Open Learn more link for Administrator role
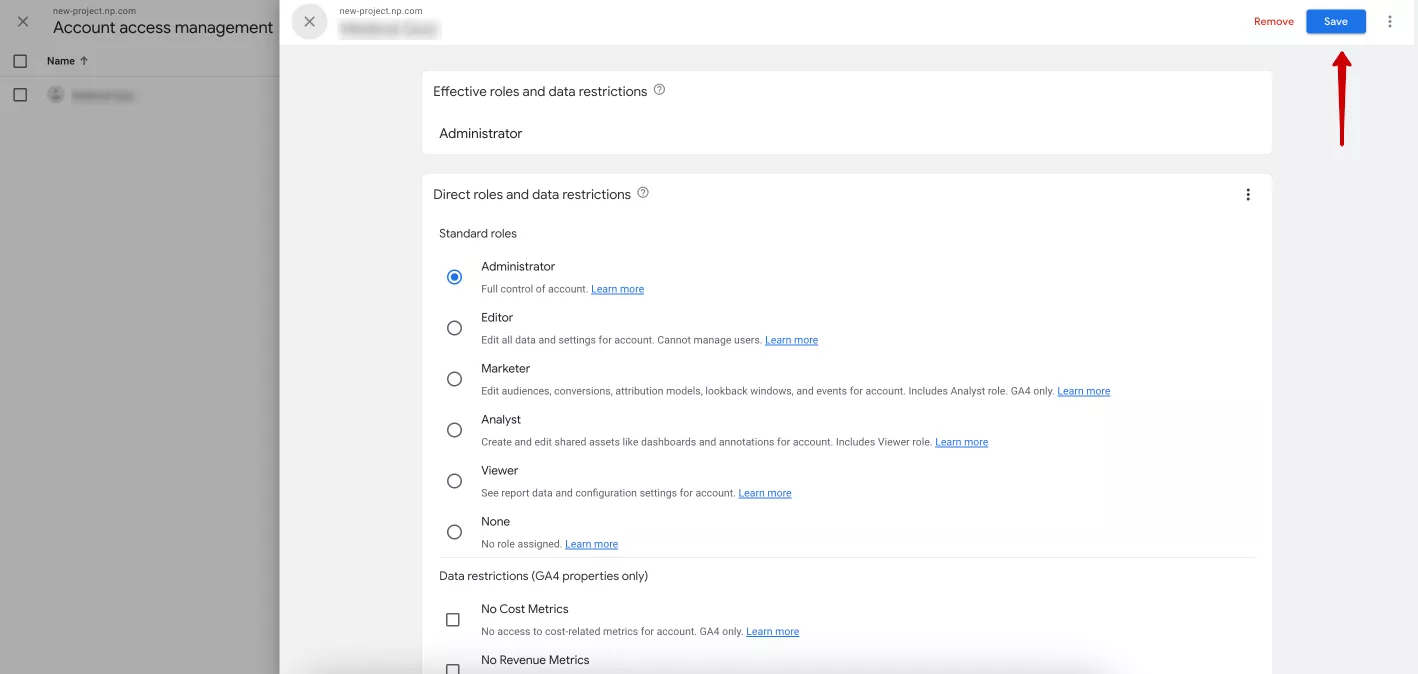 tap(617, 289)
